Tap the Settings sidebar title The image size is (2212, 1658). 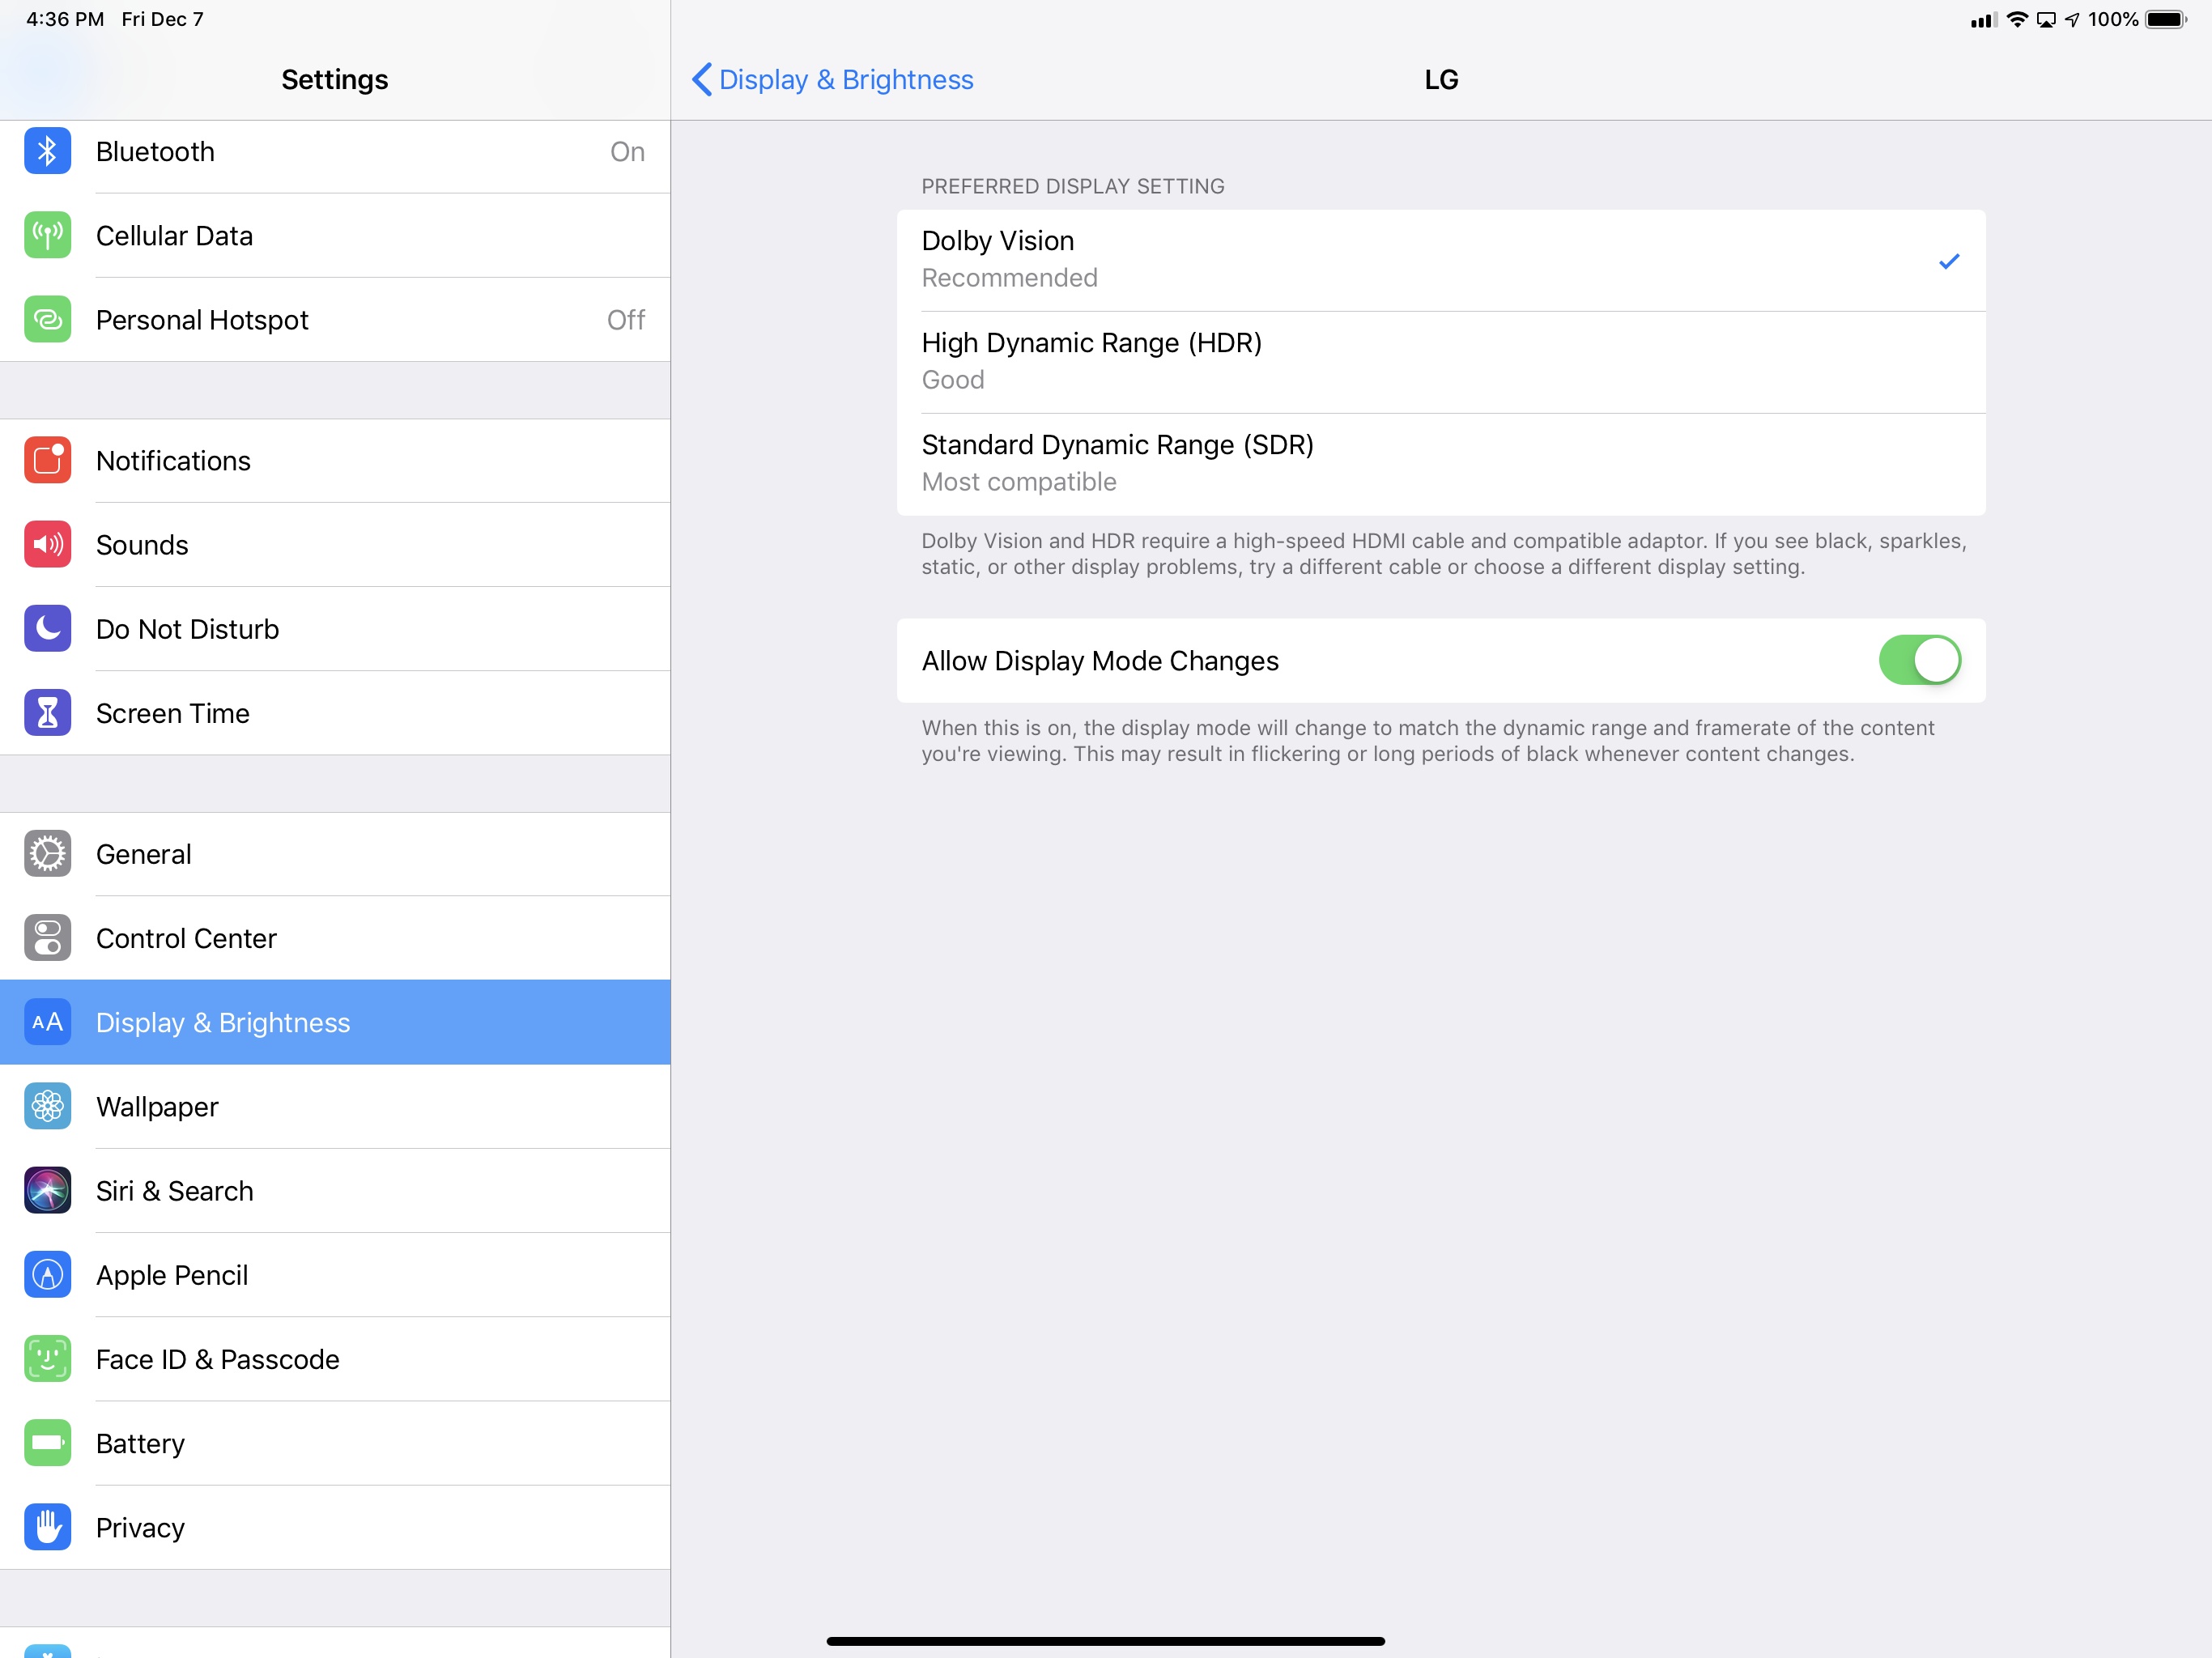tap(334, 80)
